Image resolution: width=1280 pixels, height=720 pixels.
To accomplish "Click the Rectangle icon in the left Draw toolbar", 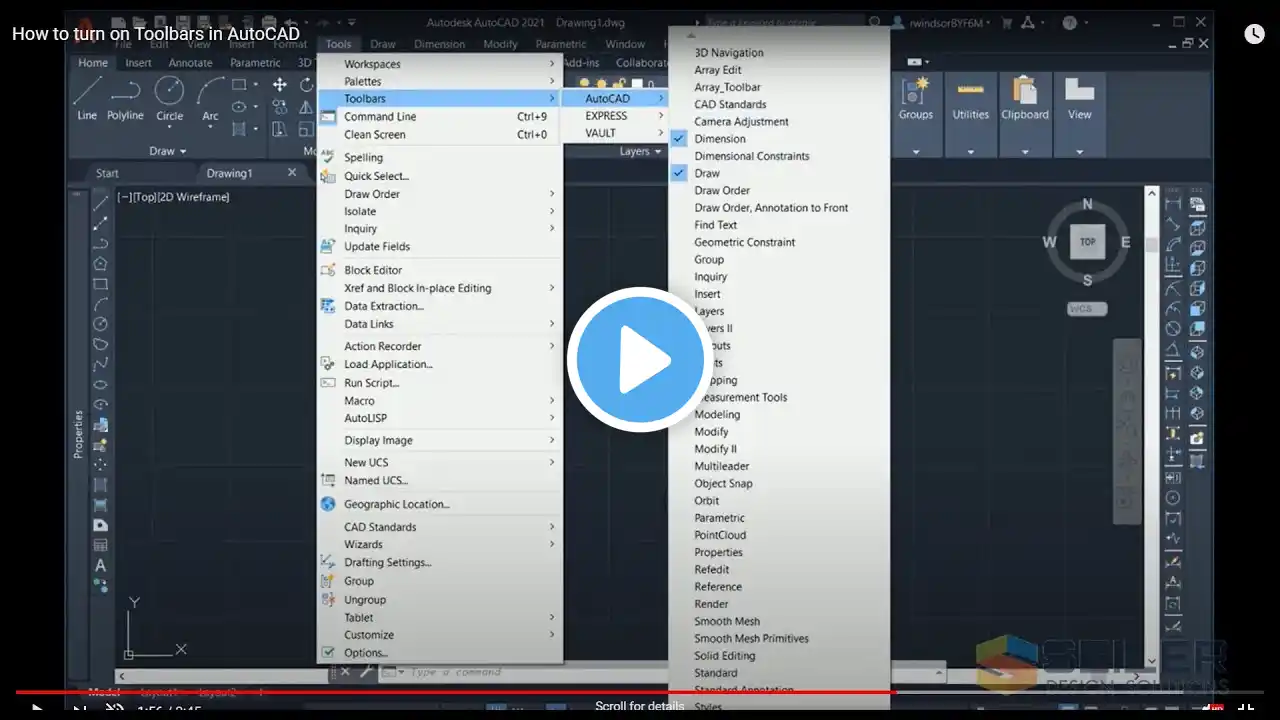I will (x=100, y=284).
